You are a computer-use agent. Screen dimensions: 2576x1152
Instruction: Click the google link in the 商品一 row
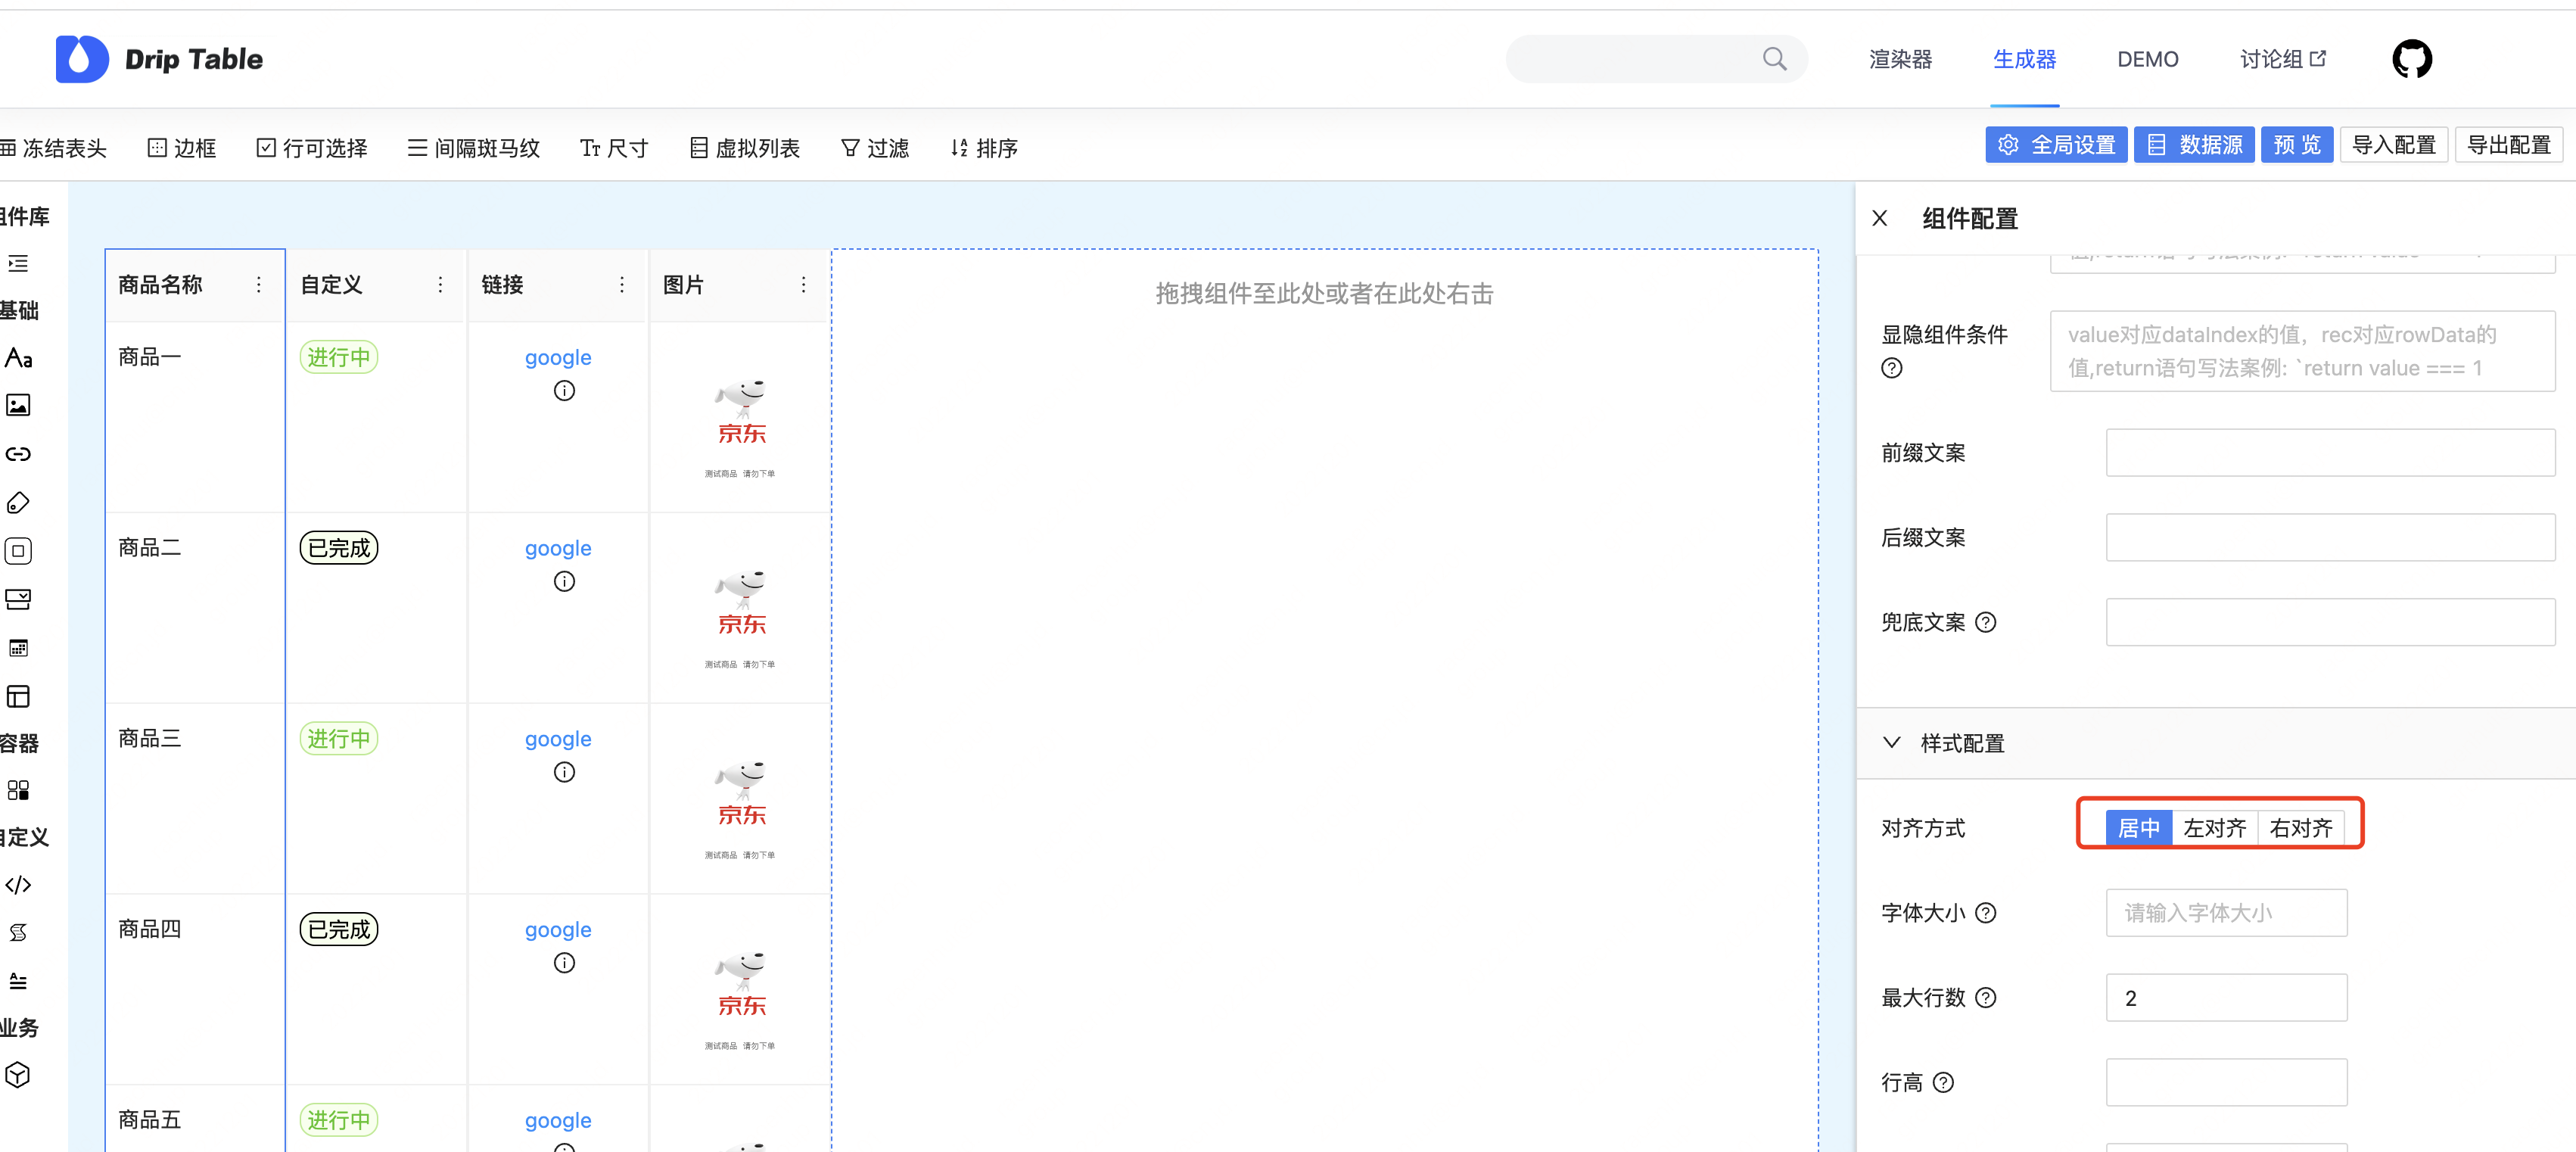pyautogui.click(x=557, y=357)
